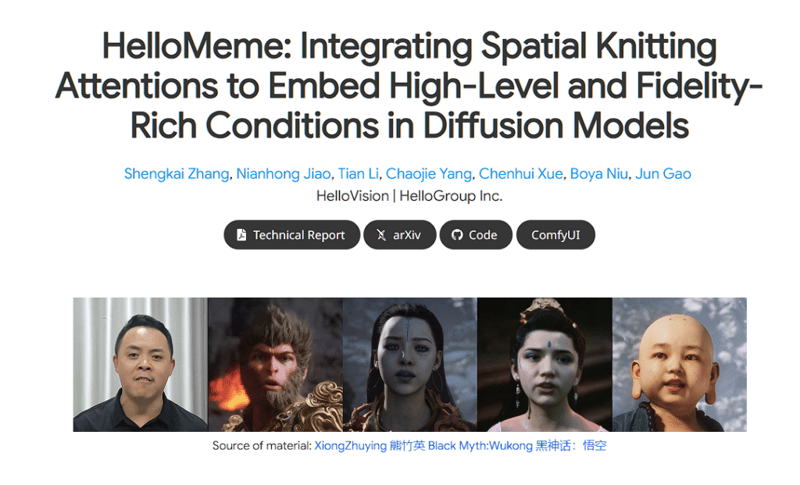800x485 pixels.
Task: Click the GitHub icon in Code button
Action: (x=457, y=235)
